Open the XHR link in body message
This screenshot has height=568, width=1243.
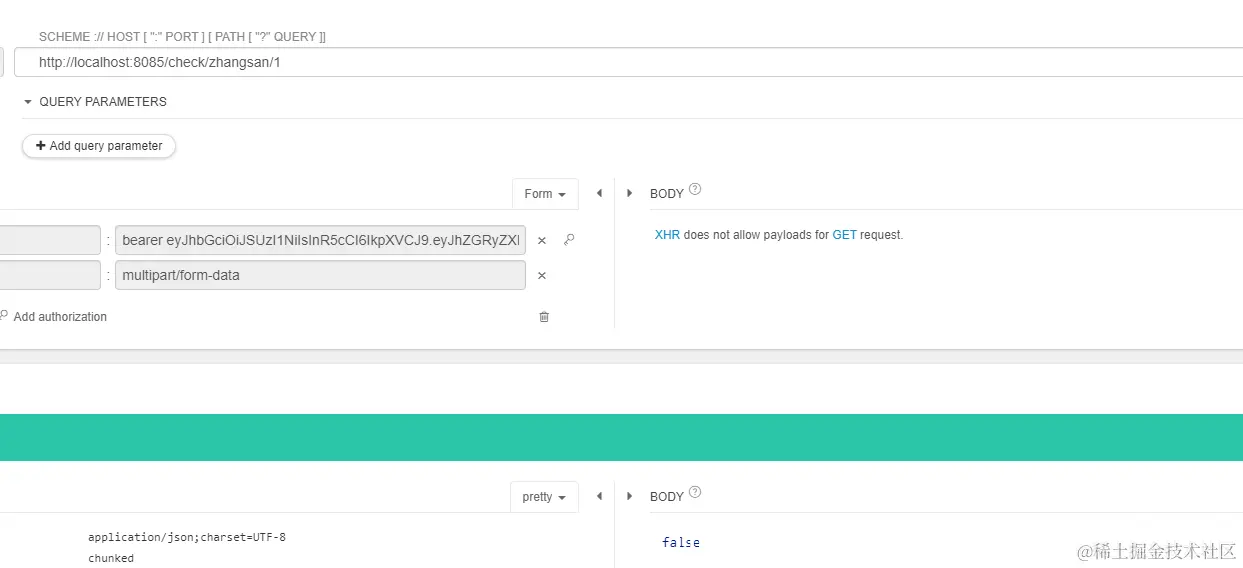[x=667, y=235]
